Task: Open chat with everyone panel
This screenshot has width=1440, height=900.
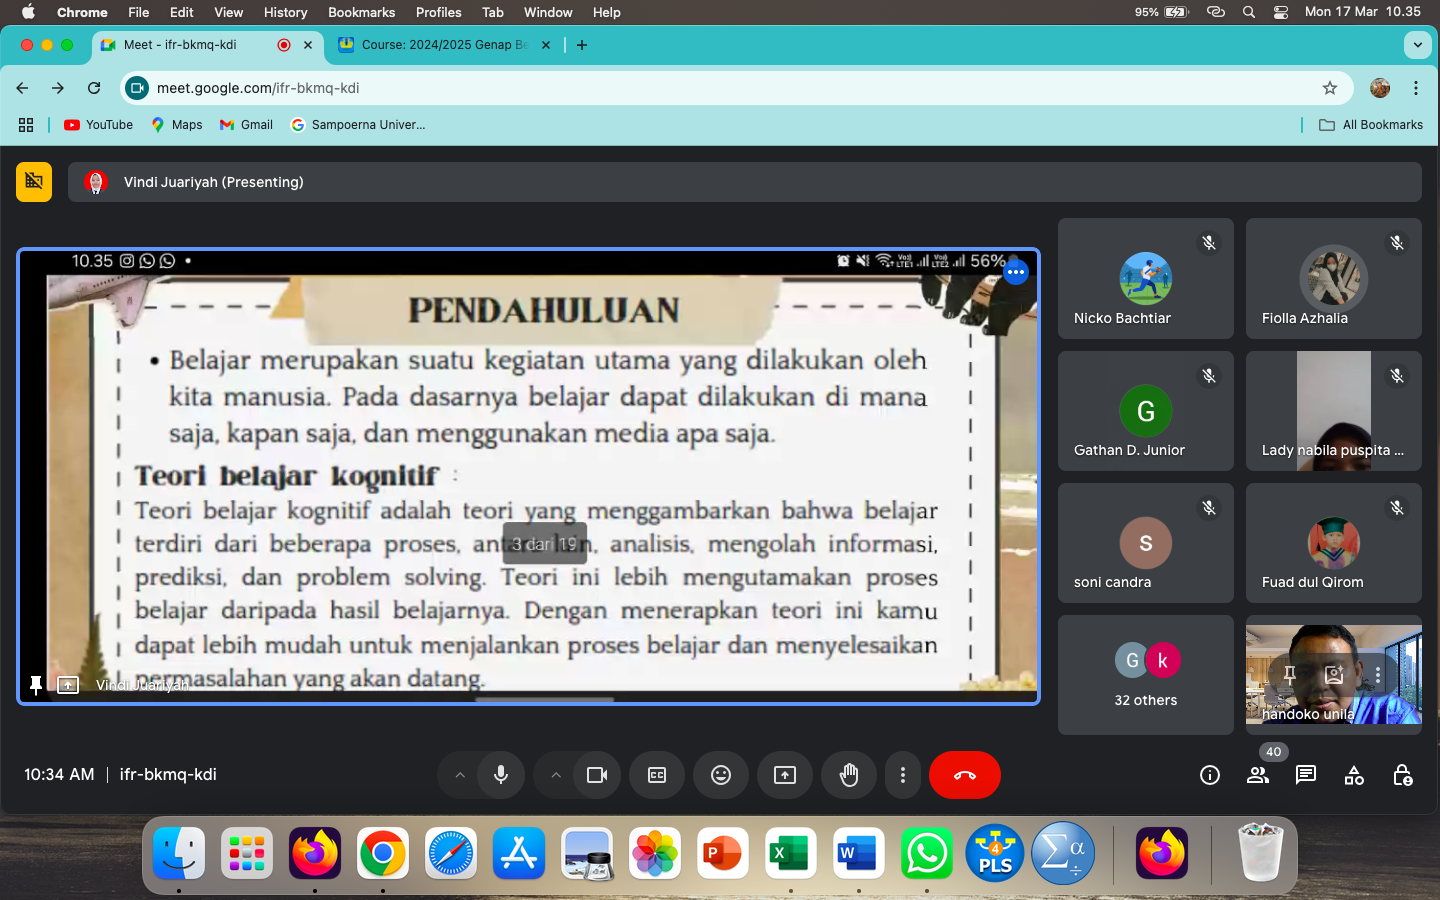Action: tap(1306, 775)
